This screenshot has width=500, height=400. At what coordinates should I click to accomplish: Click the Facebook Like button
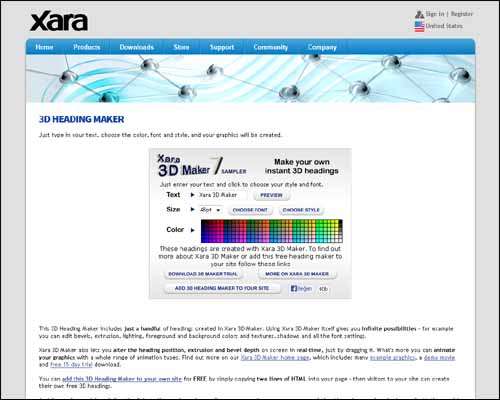click(x=301, y=289)
